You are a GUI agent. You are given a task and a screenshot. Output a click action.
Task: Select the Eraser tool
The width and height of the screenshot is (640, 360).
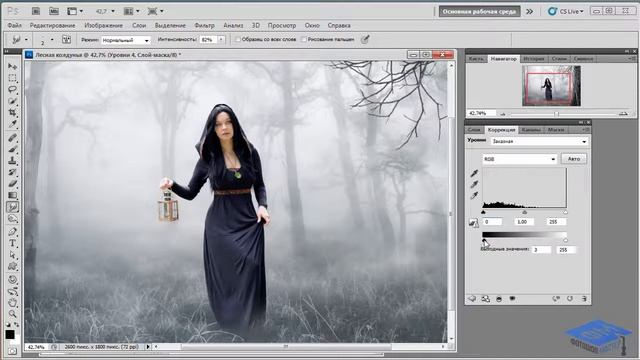(x=13, y=184)
